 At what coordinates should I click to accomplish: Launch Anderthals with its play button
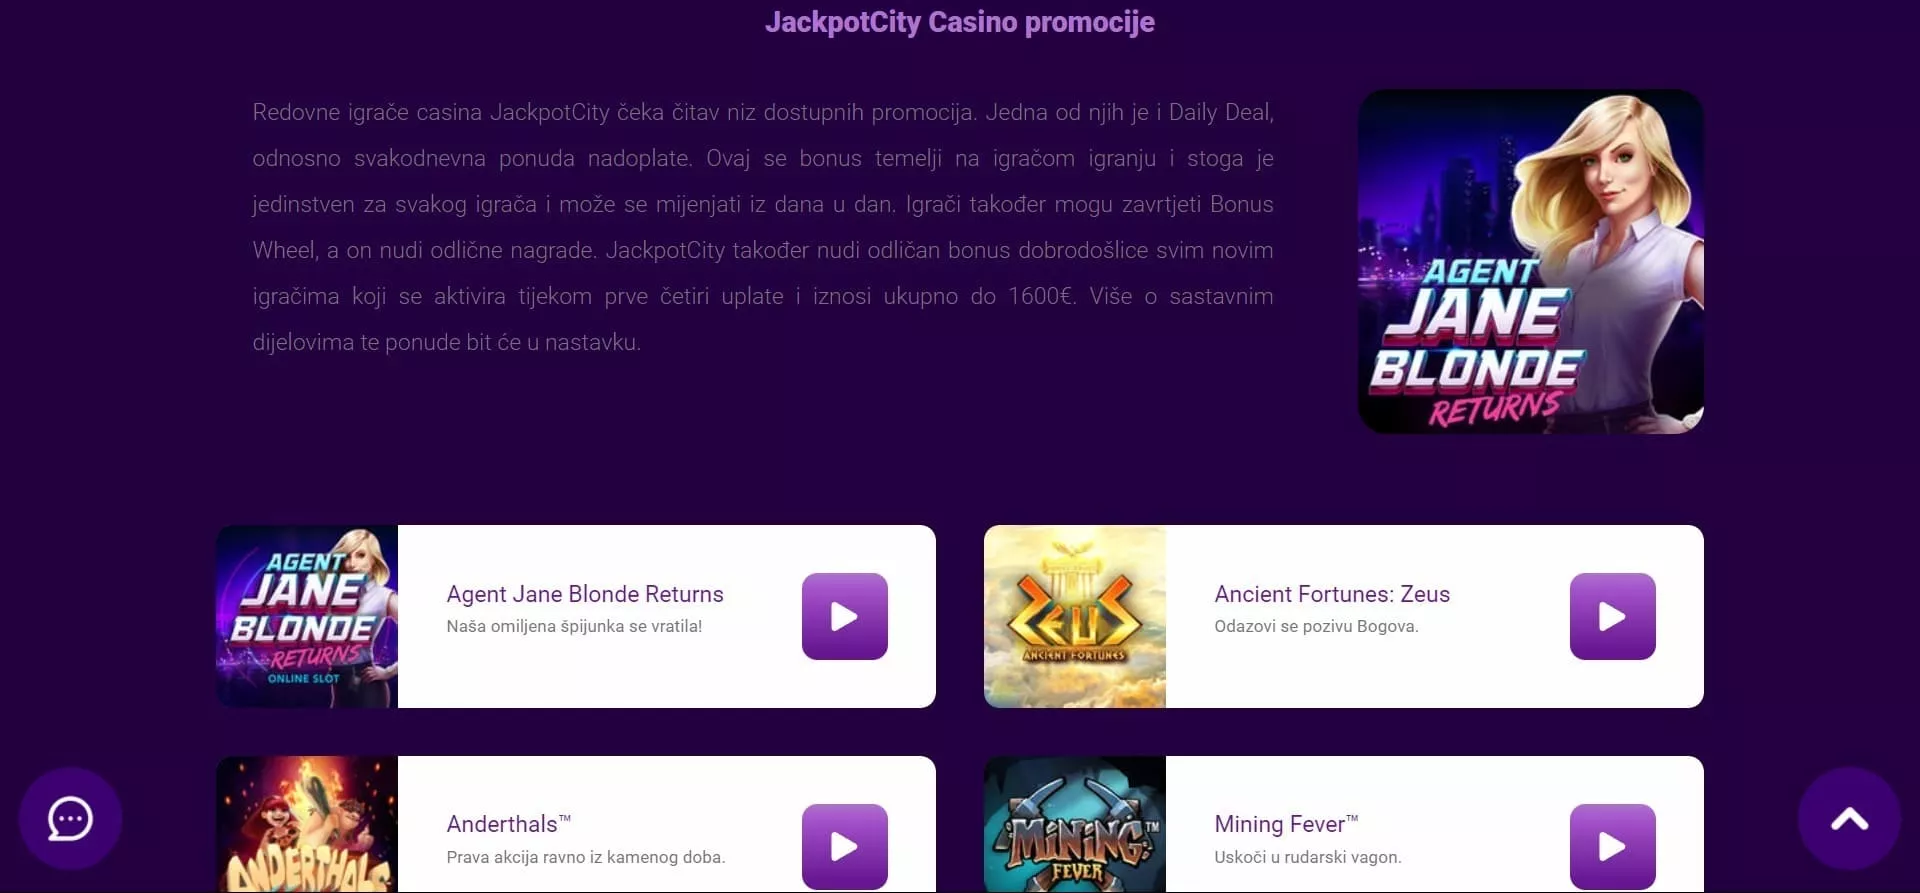point(845,846)
